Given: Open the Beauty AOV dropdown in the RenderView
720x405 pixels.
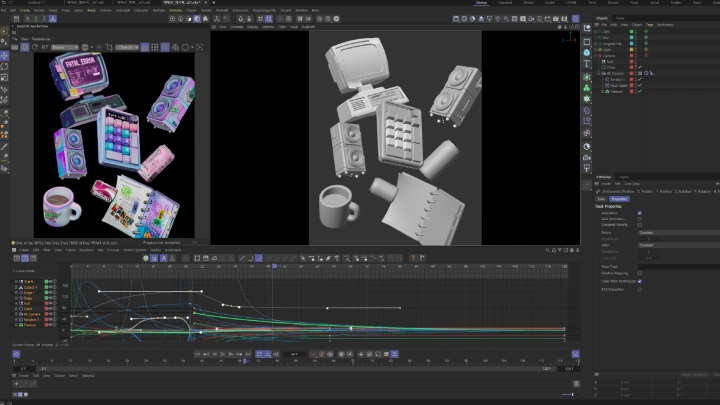Looking at the screenshot, I should point(64,47).
